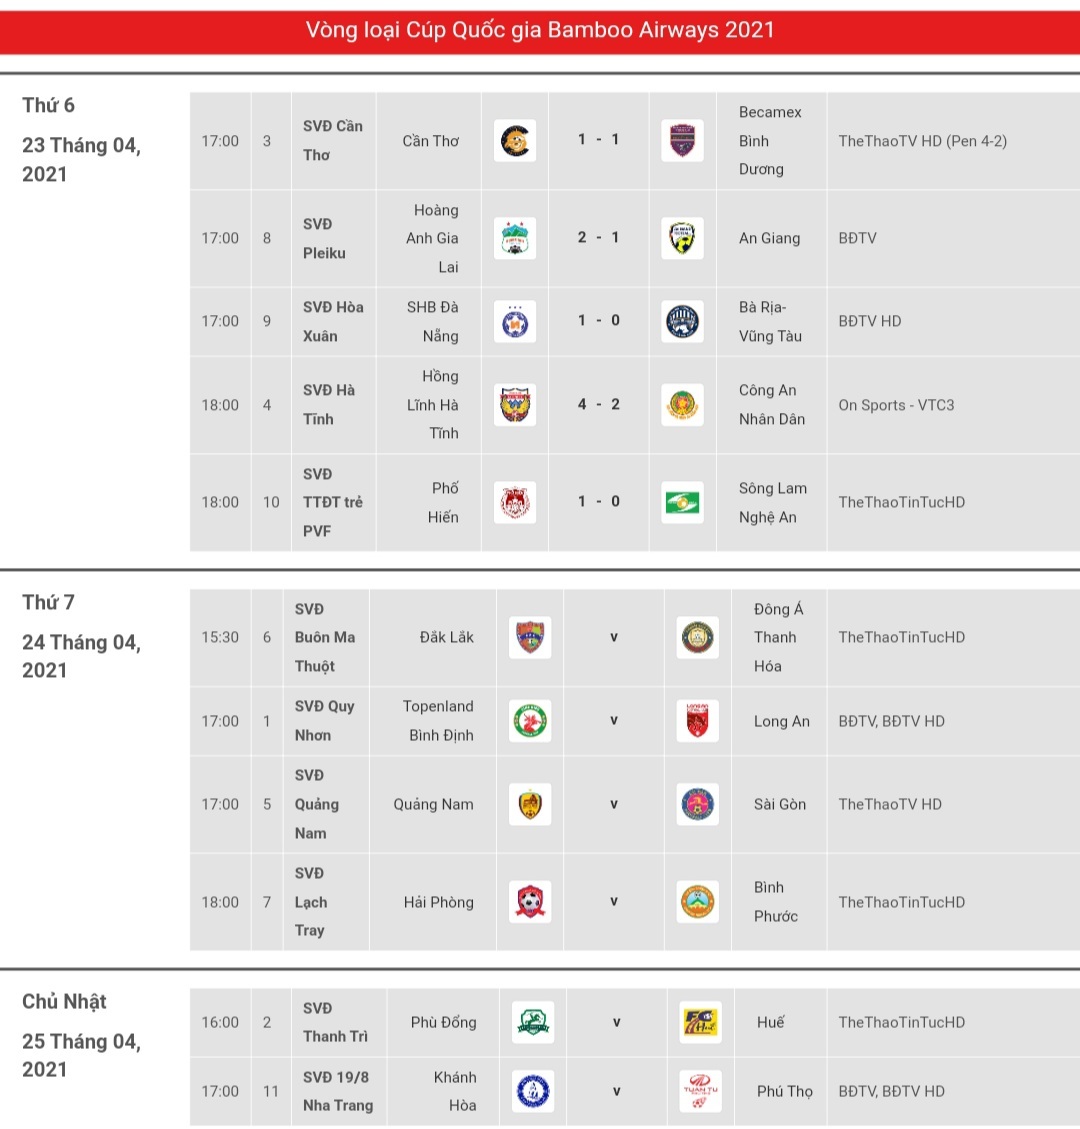Viewport: 1080px width, 1129px height.
Task: Click the Long An team name
Action: tap(782, 721)
